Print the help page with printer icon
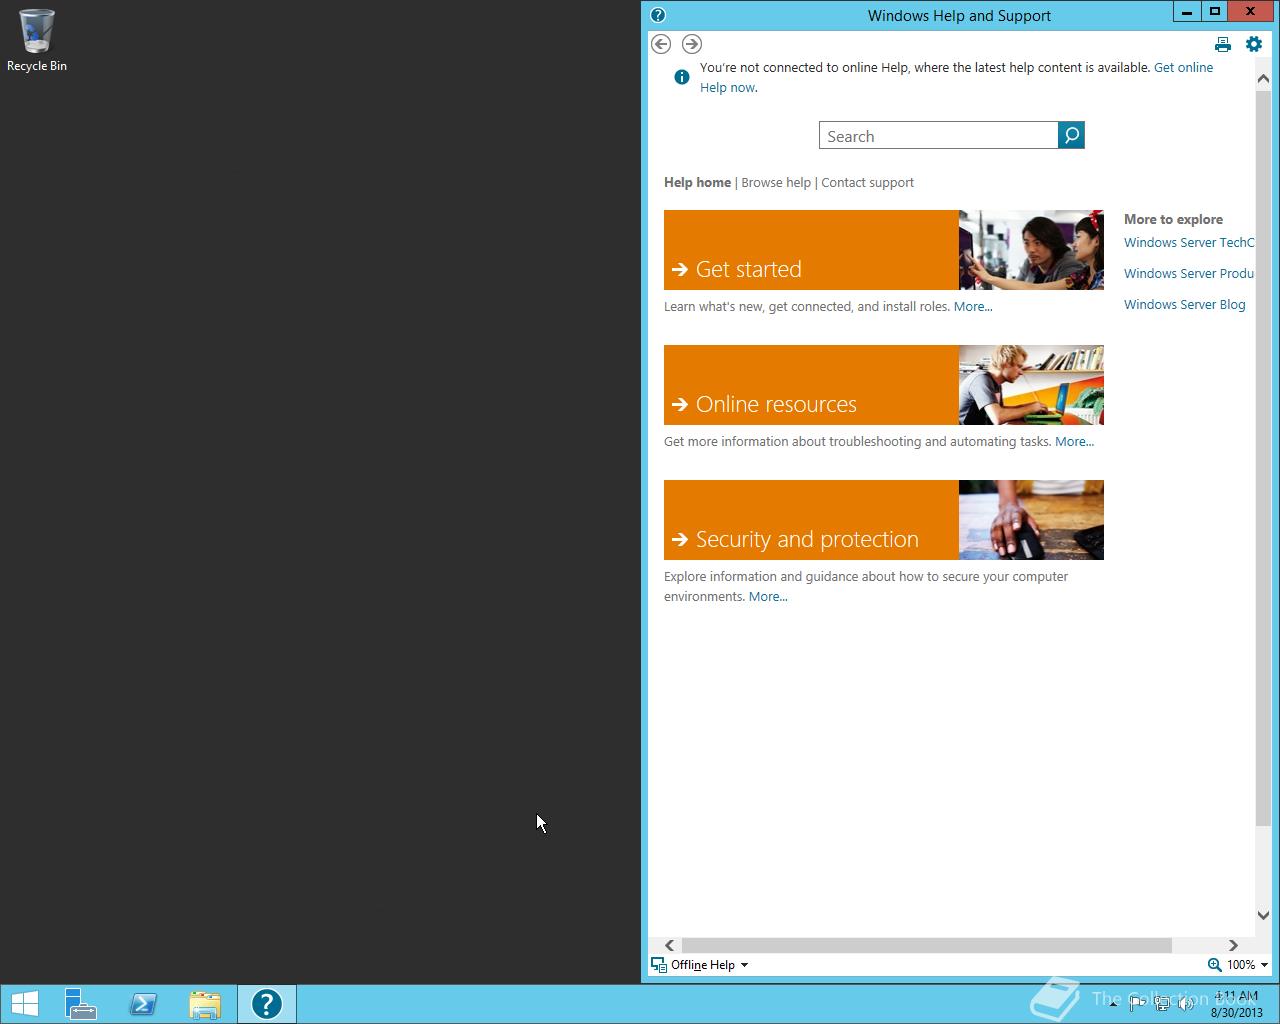The image size is (1280, 1024). click(x=1222, y=44)
